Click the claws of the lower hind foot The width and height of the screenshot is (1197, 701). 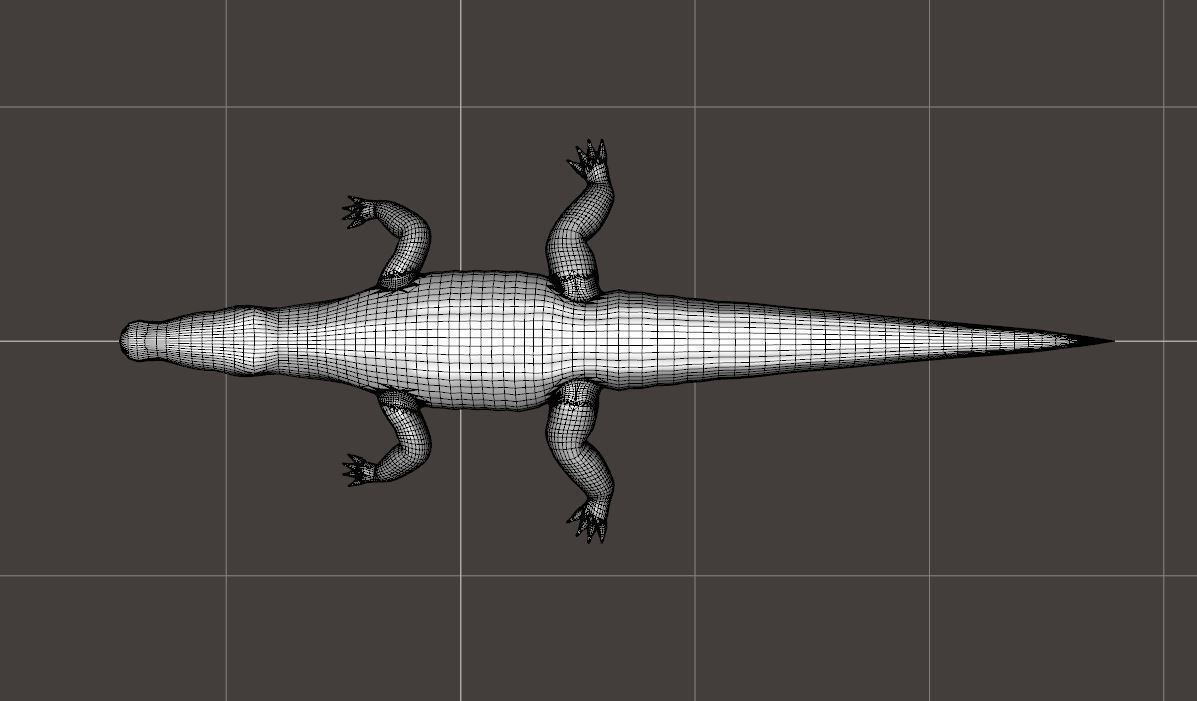(x=588, y=522)
